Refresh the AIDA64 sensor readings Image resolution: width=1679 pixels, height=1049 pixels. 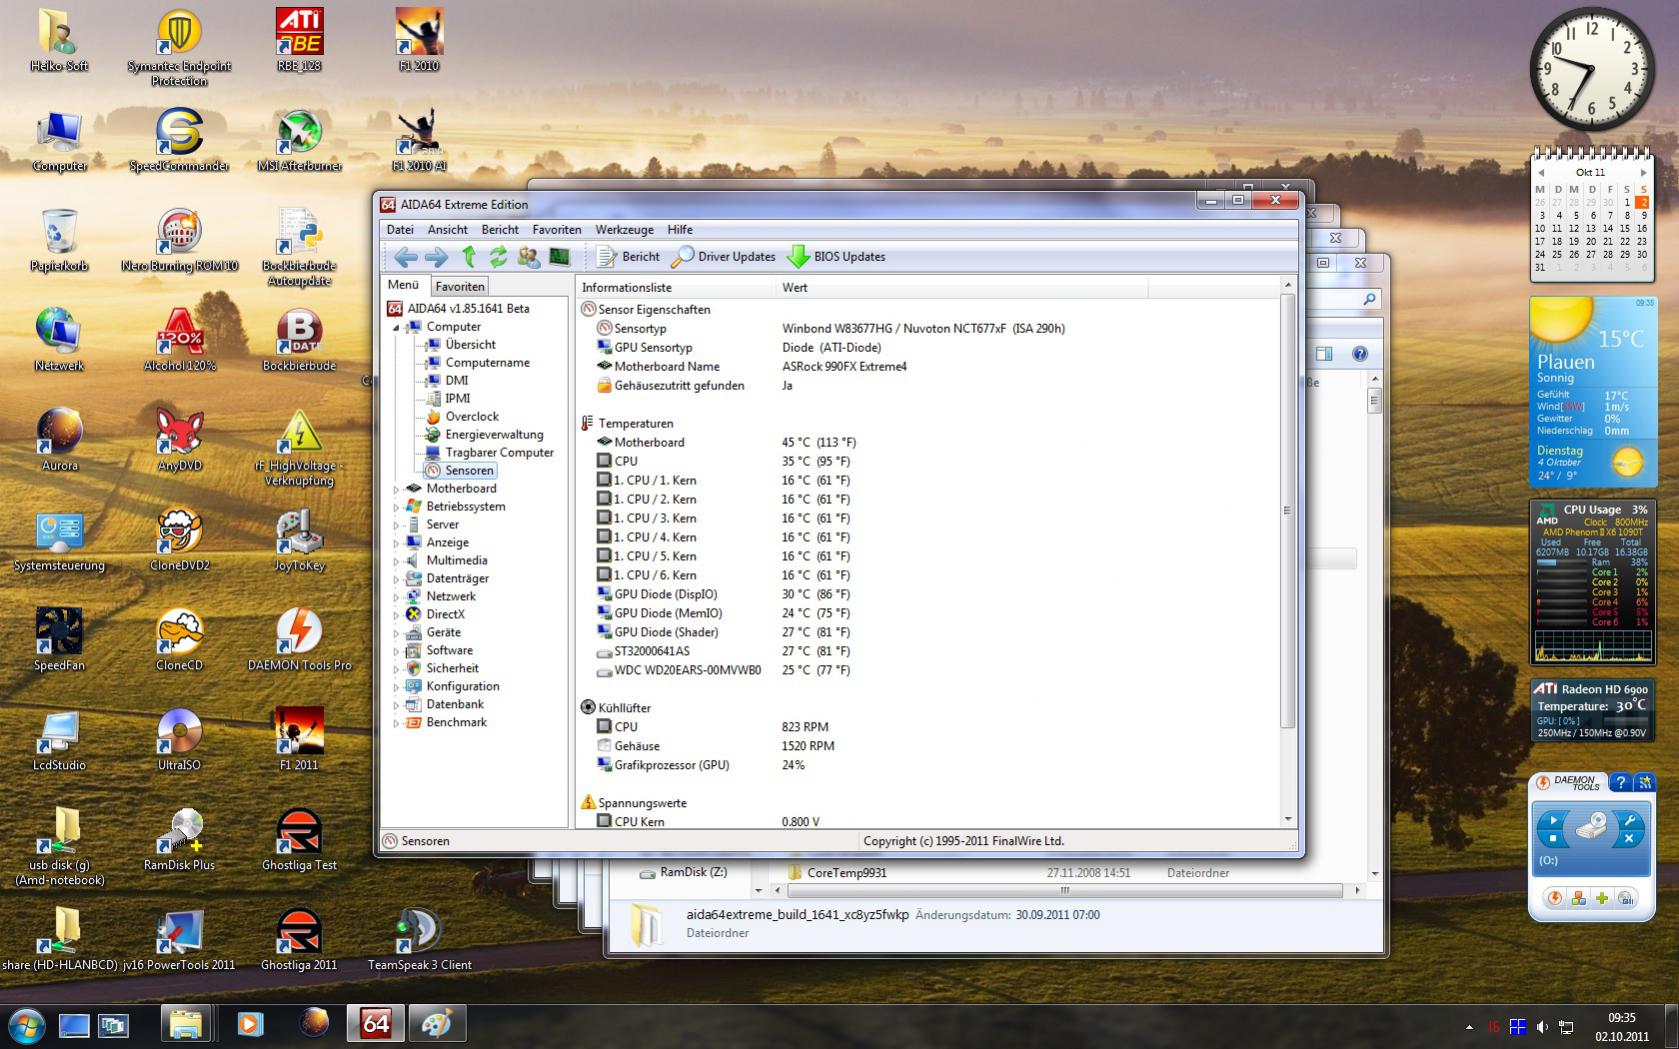pyautogui.click(x=498, y=257)
